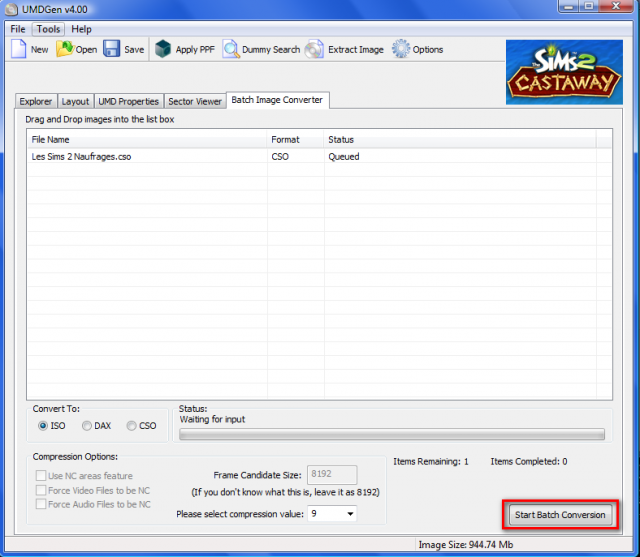Select the Les Sims 2 Naufrages.cso row

pyautogui.click(x=319, y=157)
